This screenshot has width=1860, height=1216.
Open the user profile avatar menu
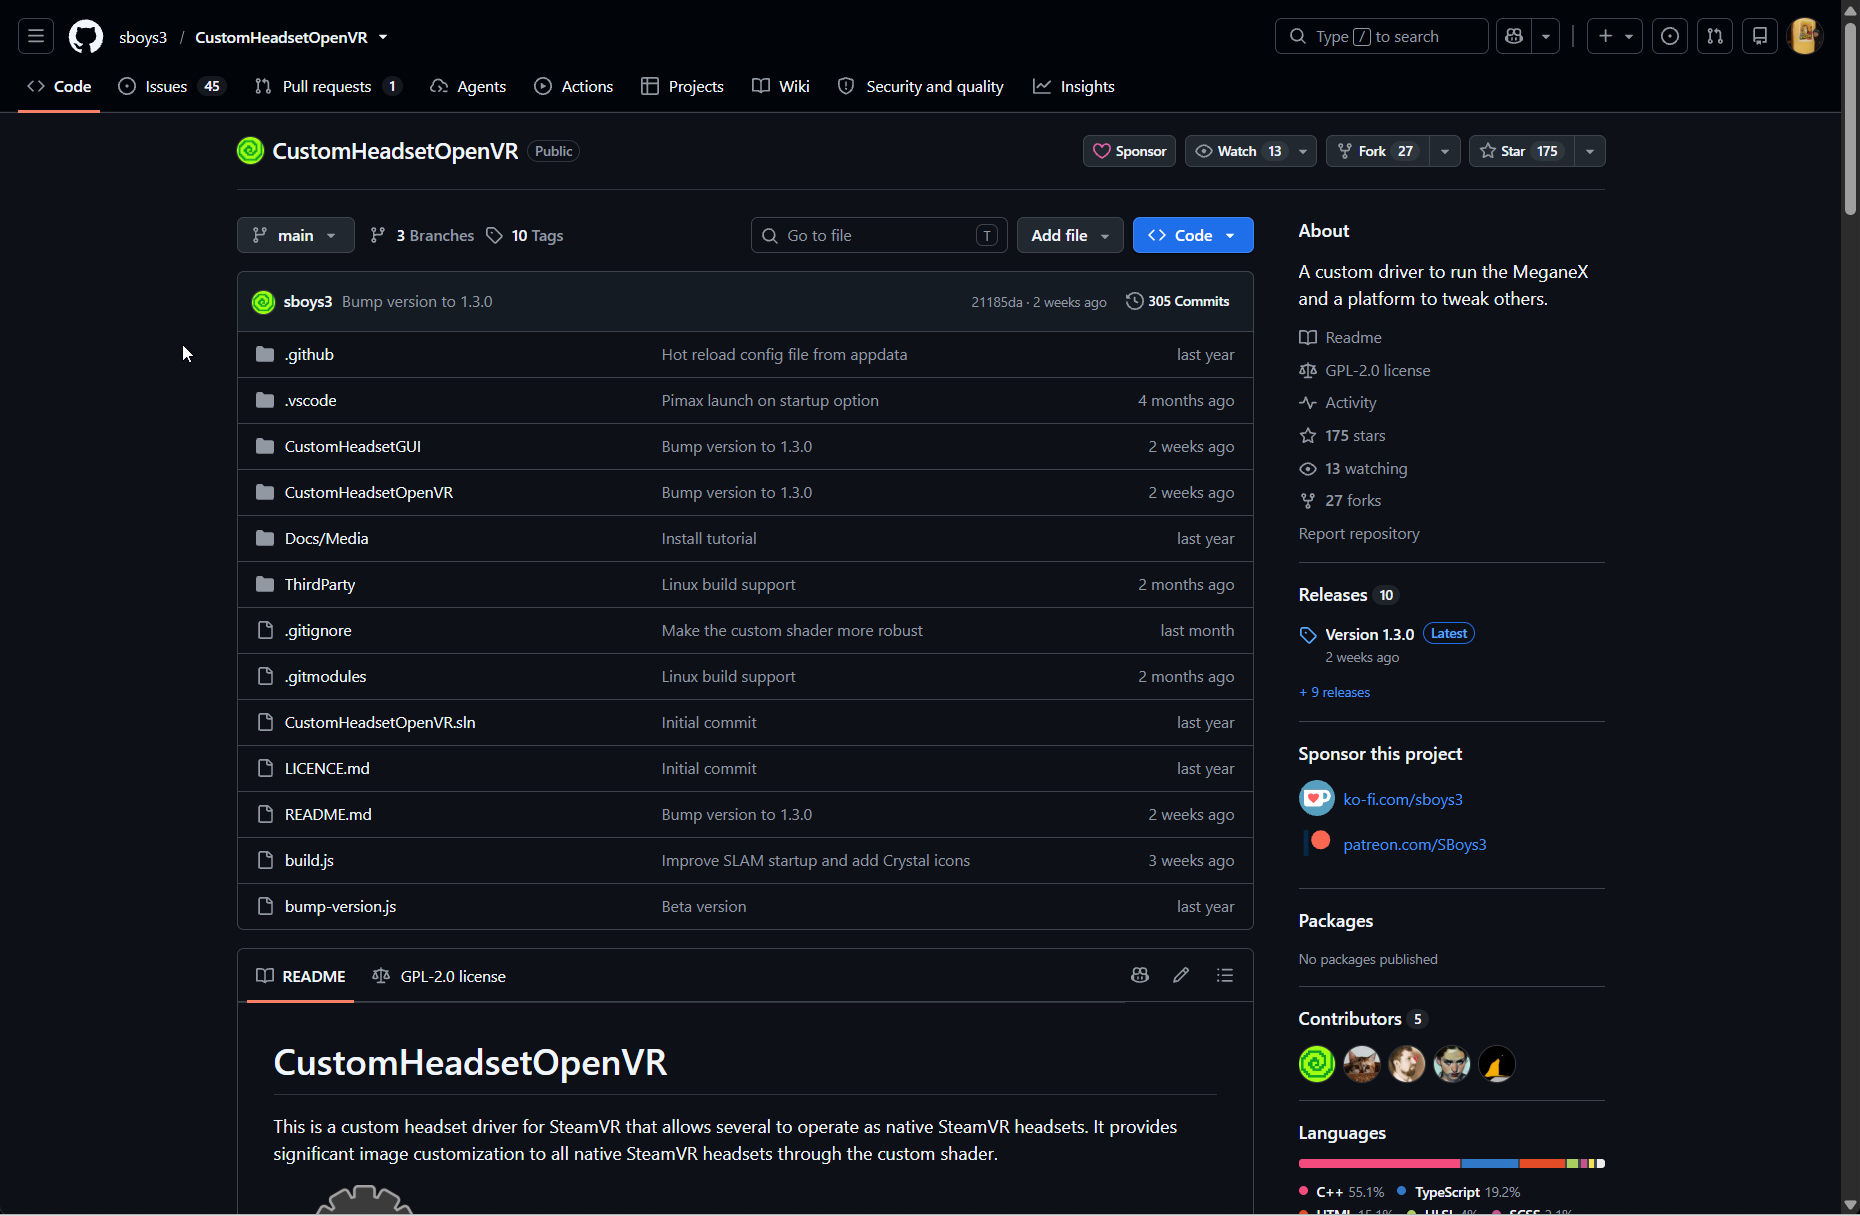click(1805, 37)
